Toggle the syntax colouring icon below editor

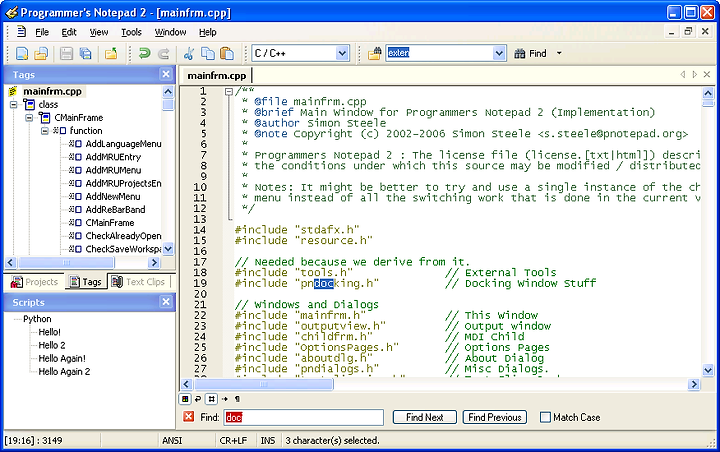[x=185, y=399]
